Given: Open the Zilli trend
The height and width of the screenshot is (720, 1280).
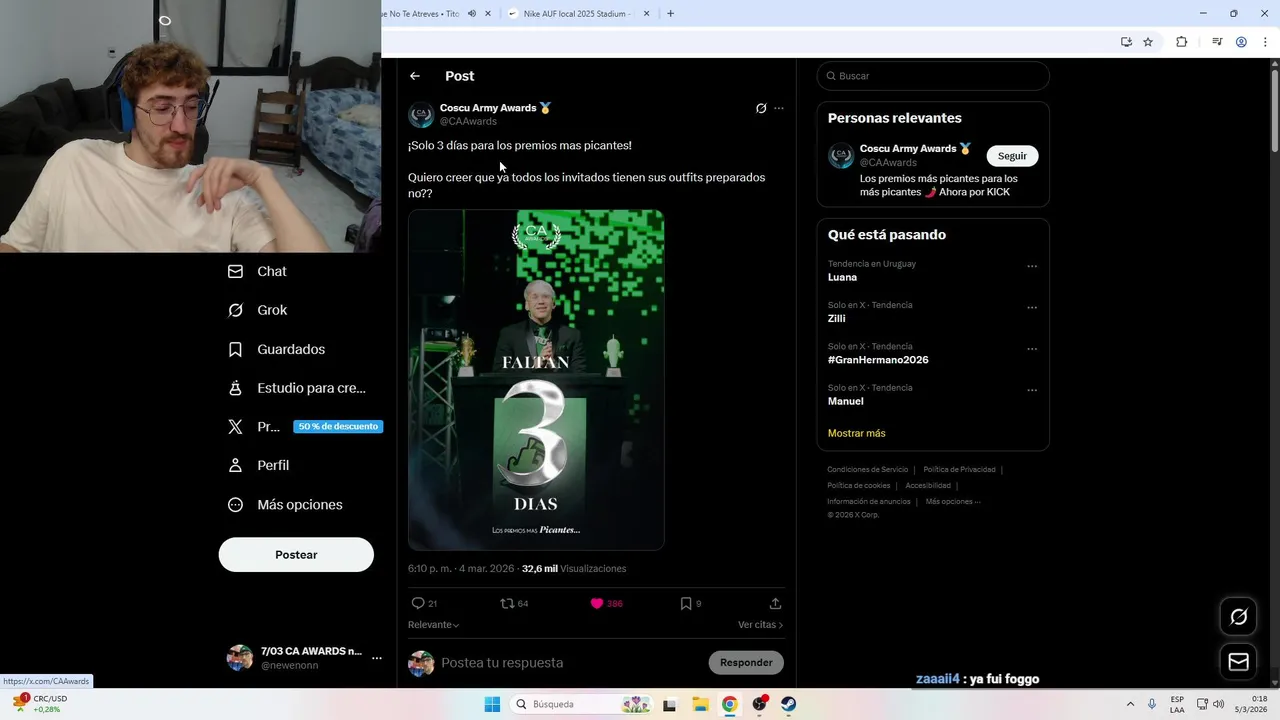Looking at the screenshot, I should 837,319.
